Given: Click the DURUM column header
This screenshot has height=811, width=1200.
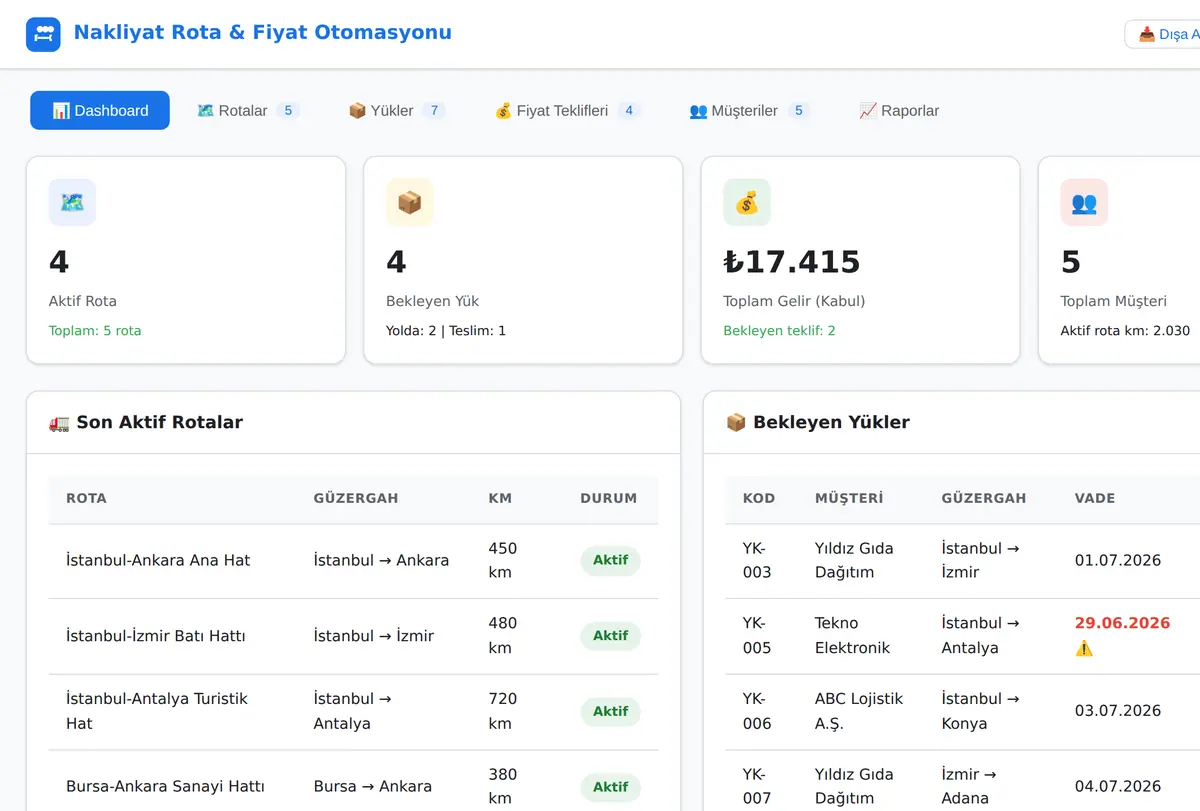Looking at the screenshot, I should click(x=609, y=498).
